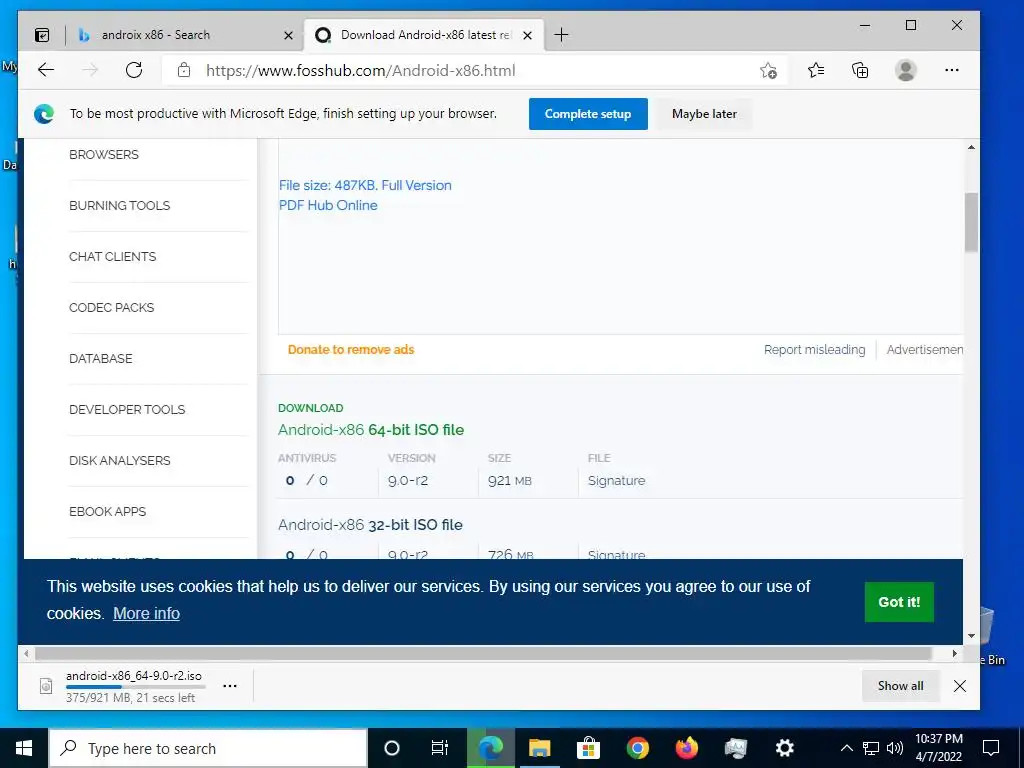Viewport: 1024px width, 768px height.
Task: Click Show all downloads button
Action: click(900, 686)
